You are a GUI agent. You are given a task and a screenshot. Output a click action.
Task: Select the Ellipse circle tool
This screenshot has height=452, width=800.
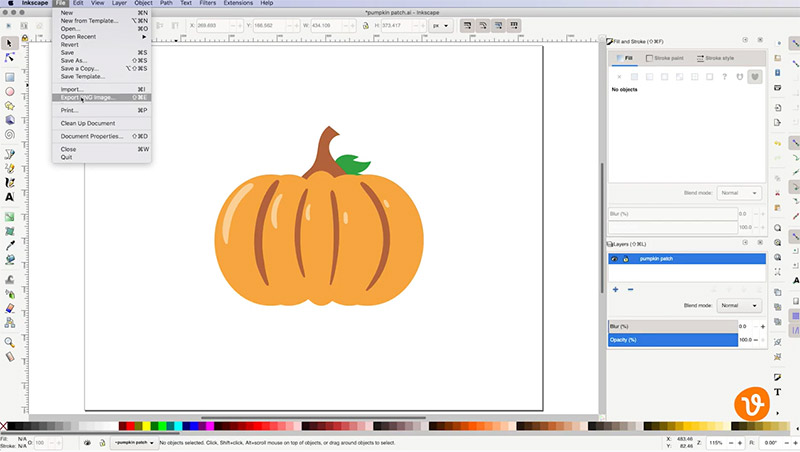tap(9, 91)
